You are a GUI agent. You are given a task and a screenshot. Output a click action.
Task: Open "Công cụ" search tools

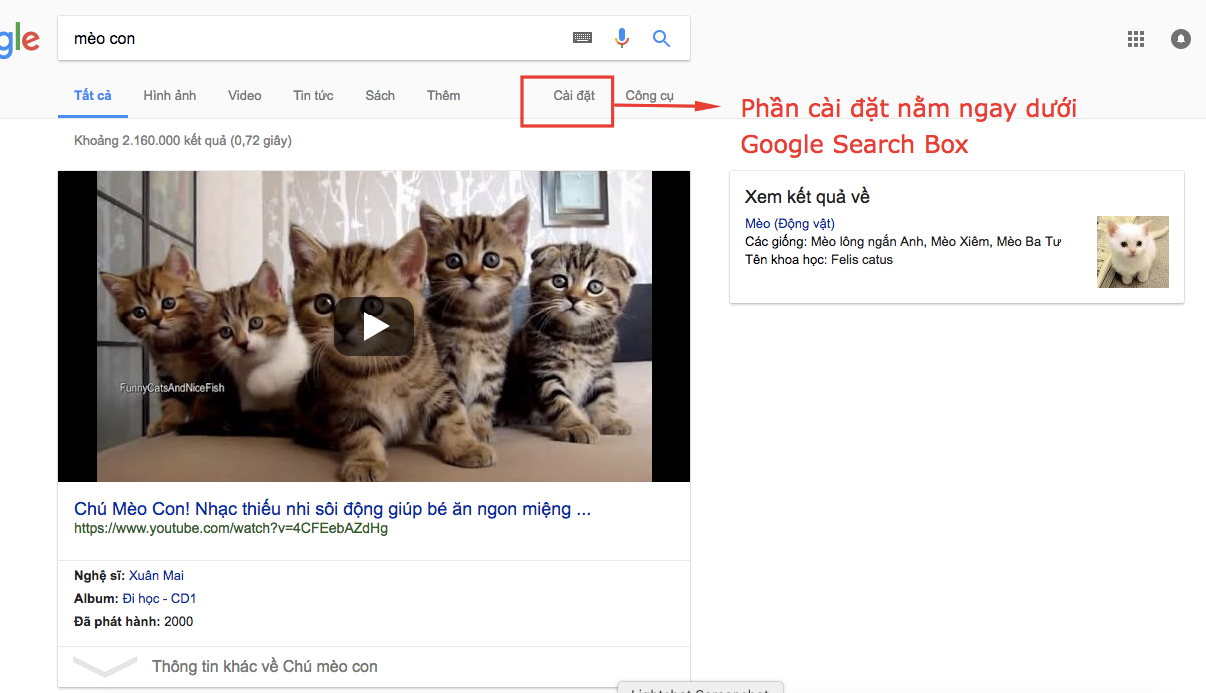(x=650, y=96)
